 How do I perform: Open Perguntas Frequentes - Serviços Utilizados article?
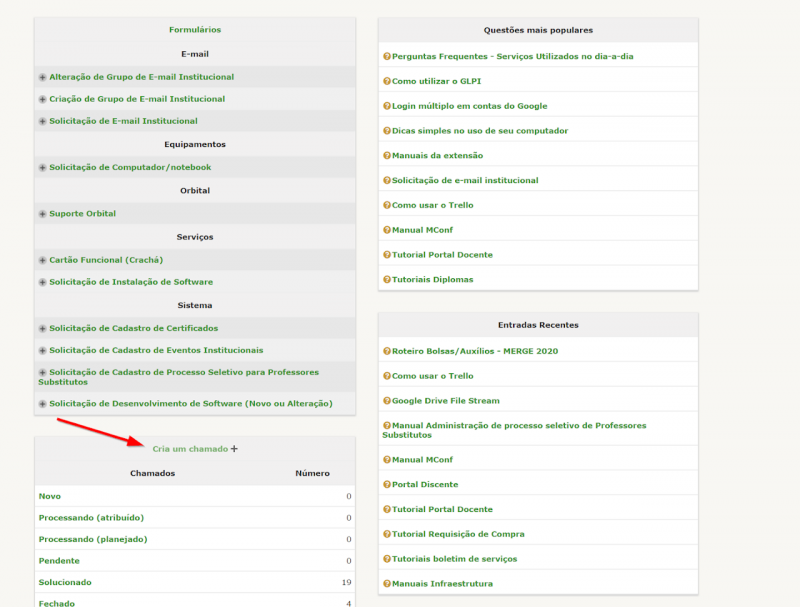pyautogui.click(x=512, y=57)
